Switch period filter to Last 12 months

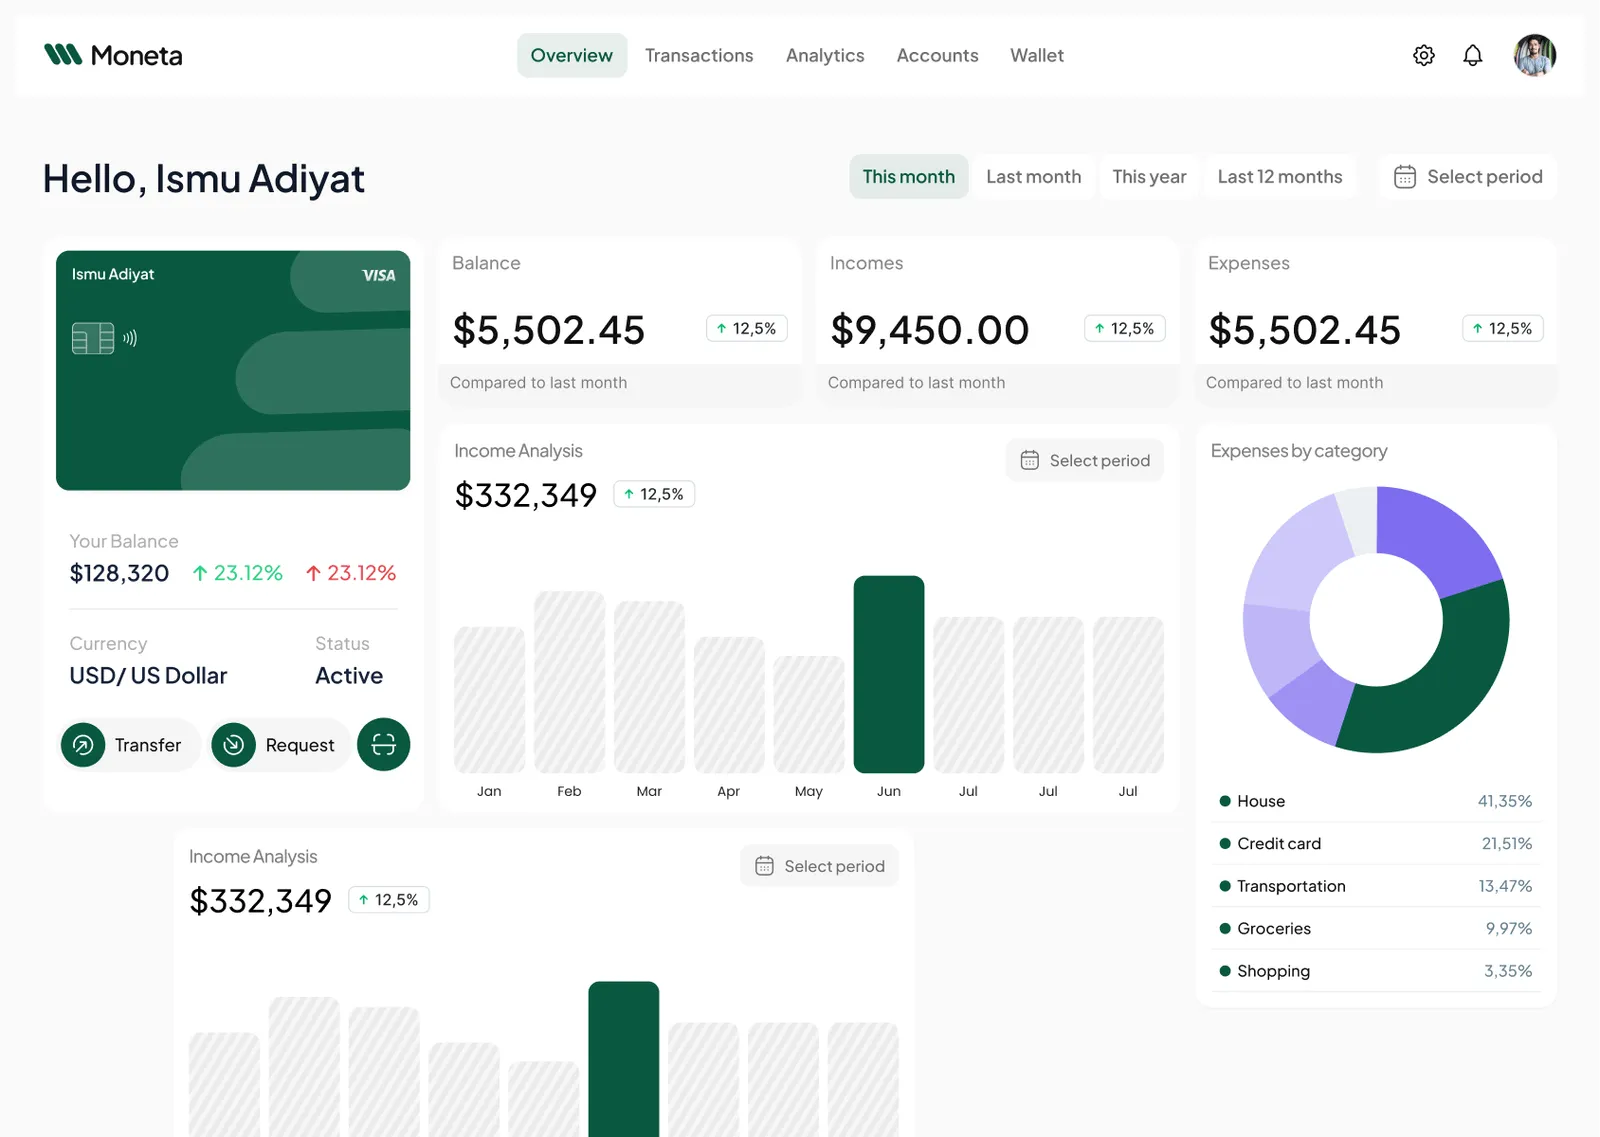pos(1279,177)
